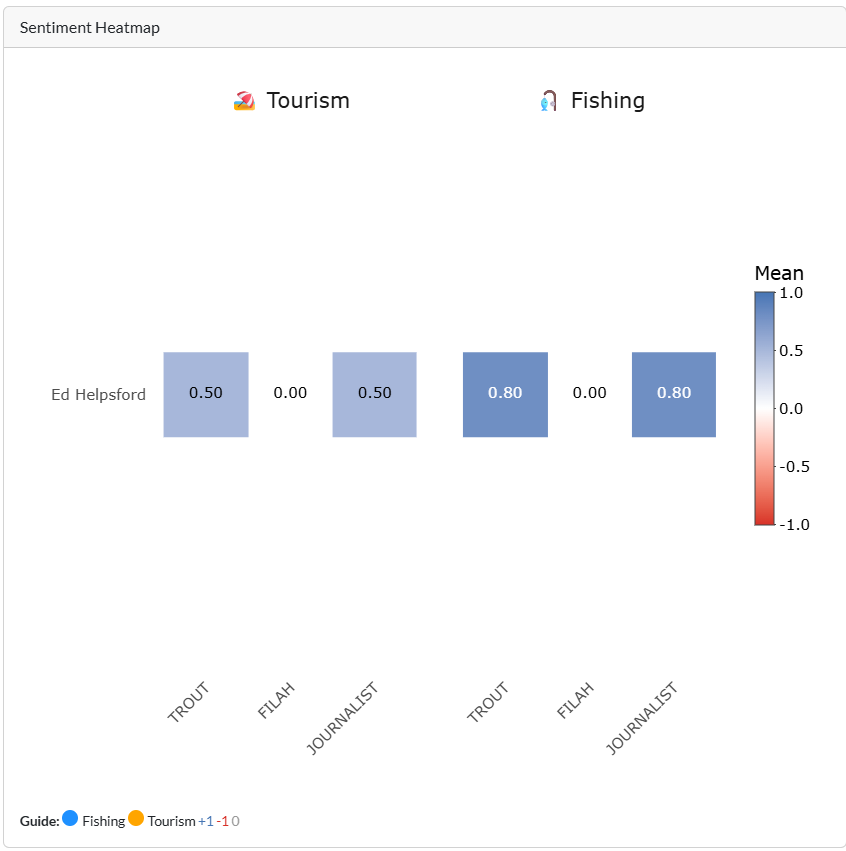Screen dimensions: 846x851
Task: Click the TROUT axis label under Tourism
Action: pos(189,703)
